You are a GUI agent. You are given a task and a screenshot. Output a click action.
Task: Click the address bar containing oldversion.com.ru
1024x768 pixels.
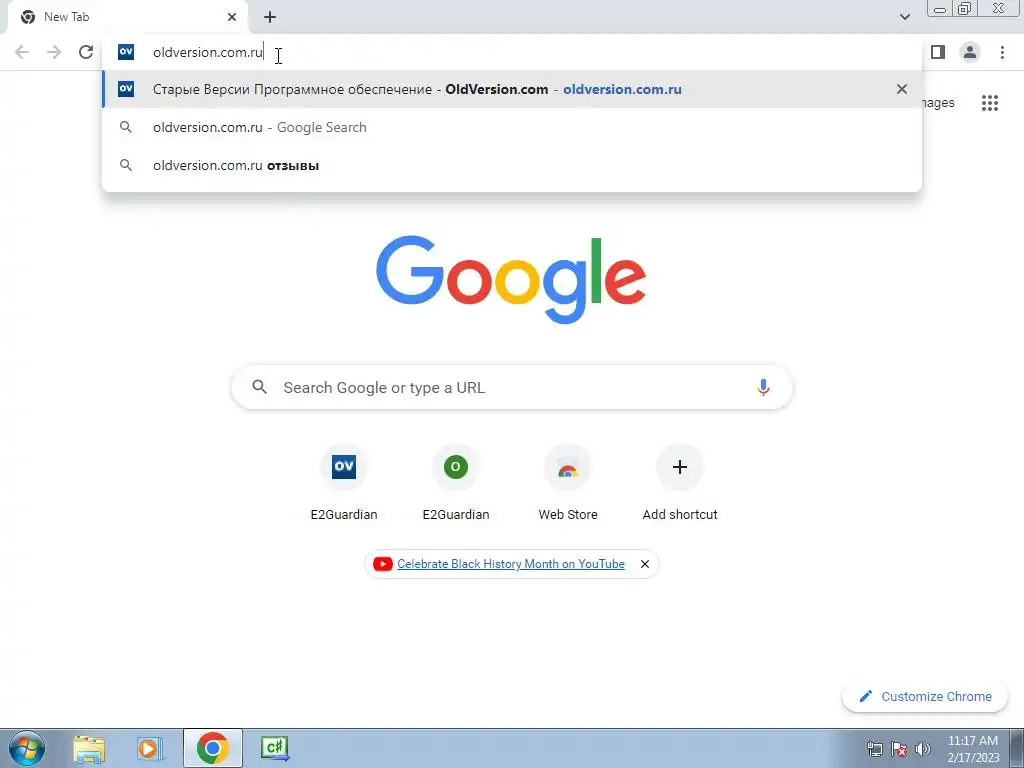512,52
